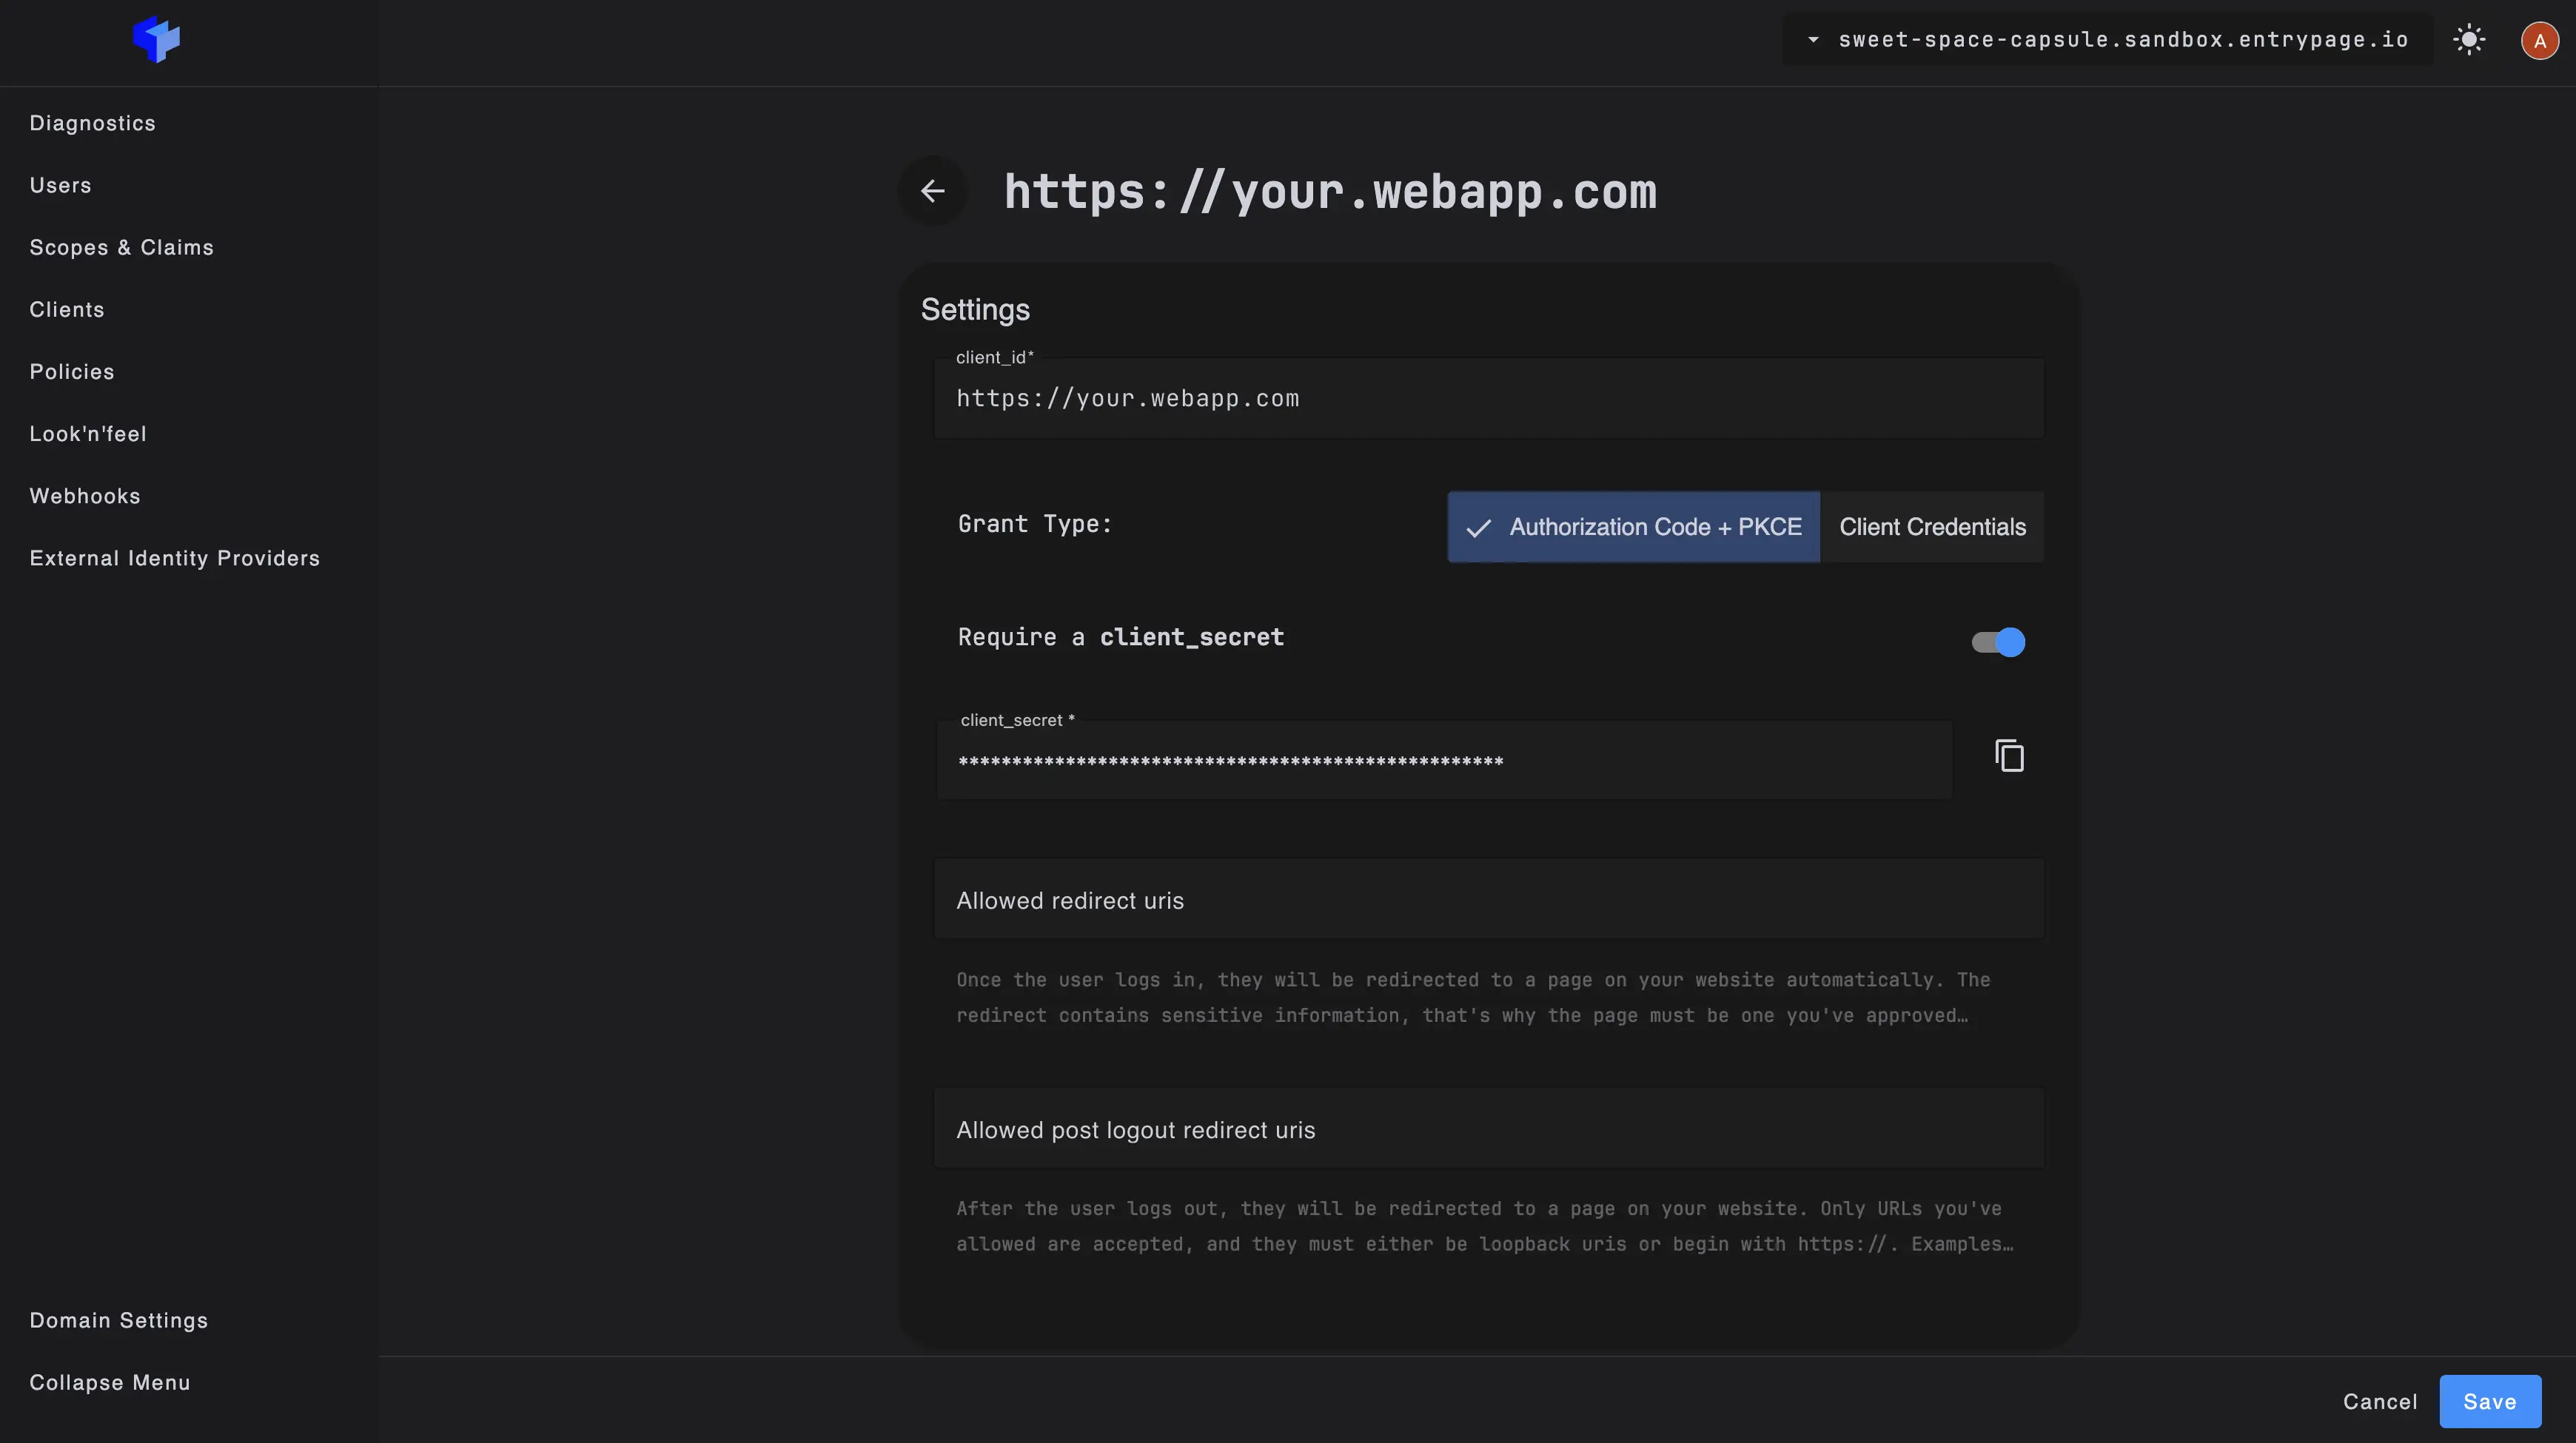Screen dimensions: 2576x1443
Task: Disable the Require a client_secret toggle
Action: click(1996, 642)
